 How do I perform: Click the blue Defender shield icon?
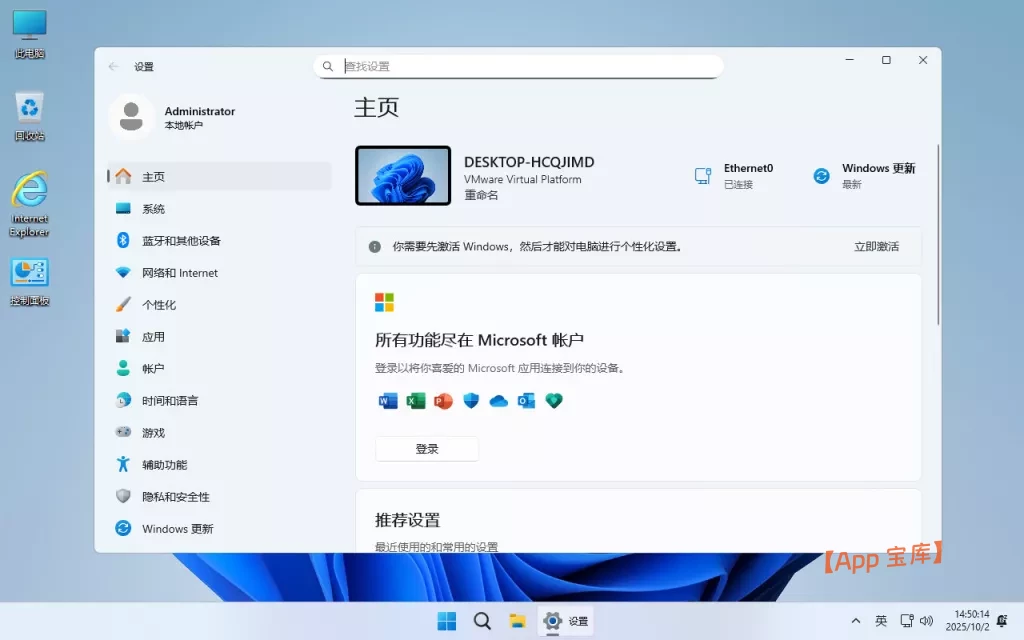(470, 400)
